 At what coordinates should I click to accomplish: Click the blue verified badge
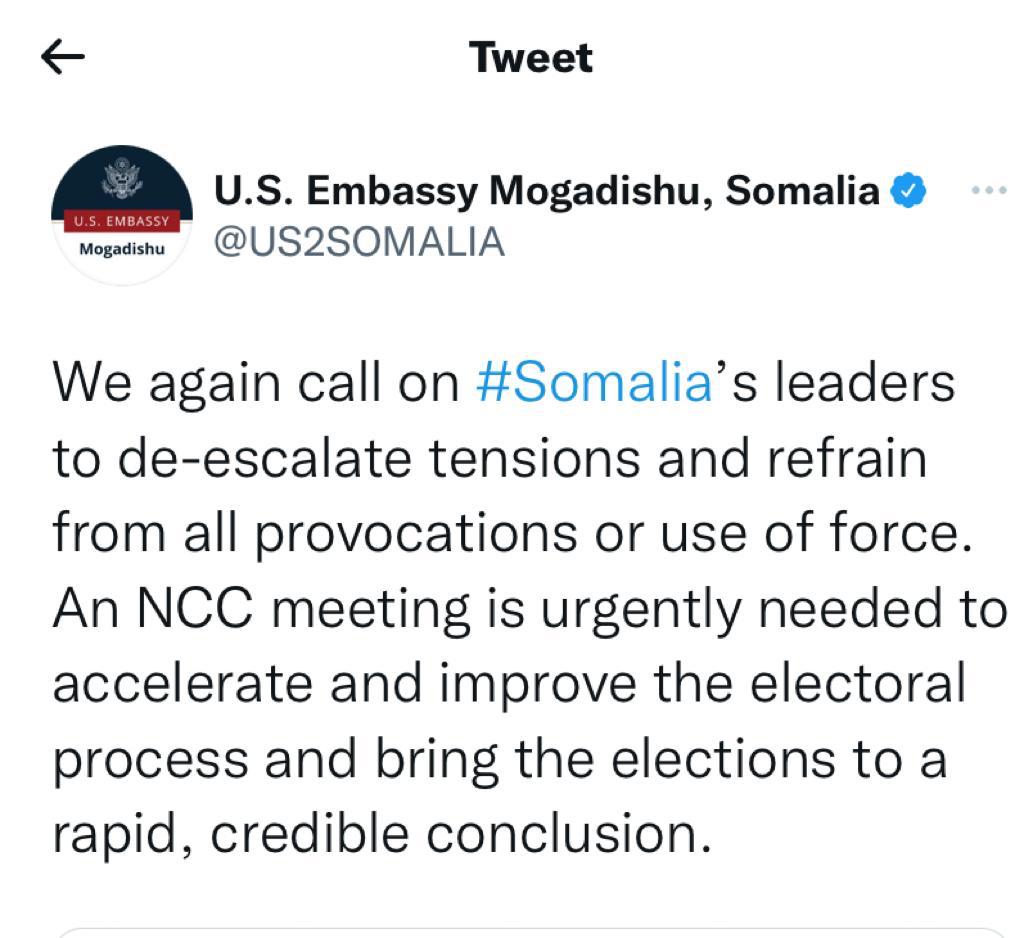pos(908,190)
